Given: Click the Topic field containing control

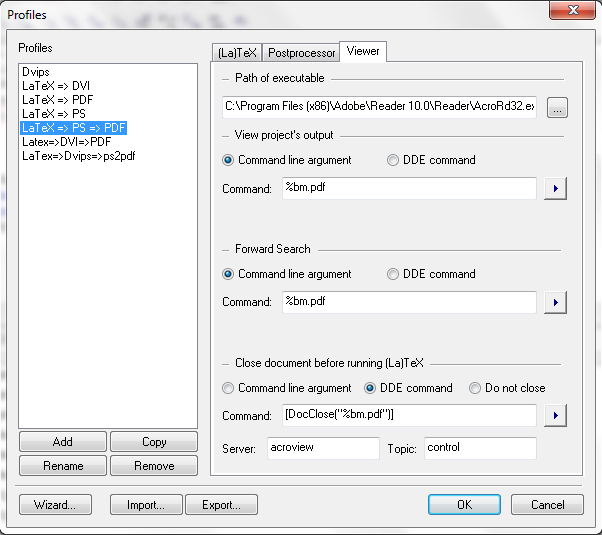Looking at the screenshot, I should pos(480,448).
